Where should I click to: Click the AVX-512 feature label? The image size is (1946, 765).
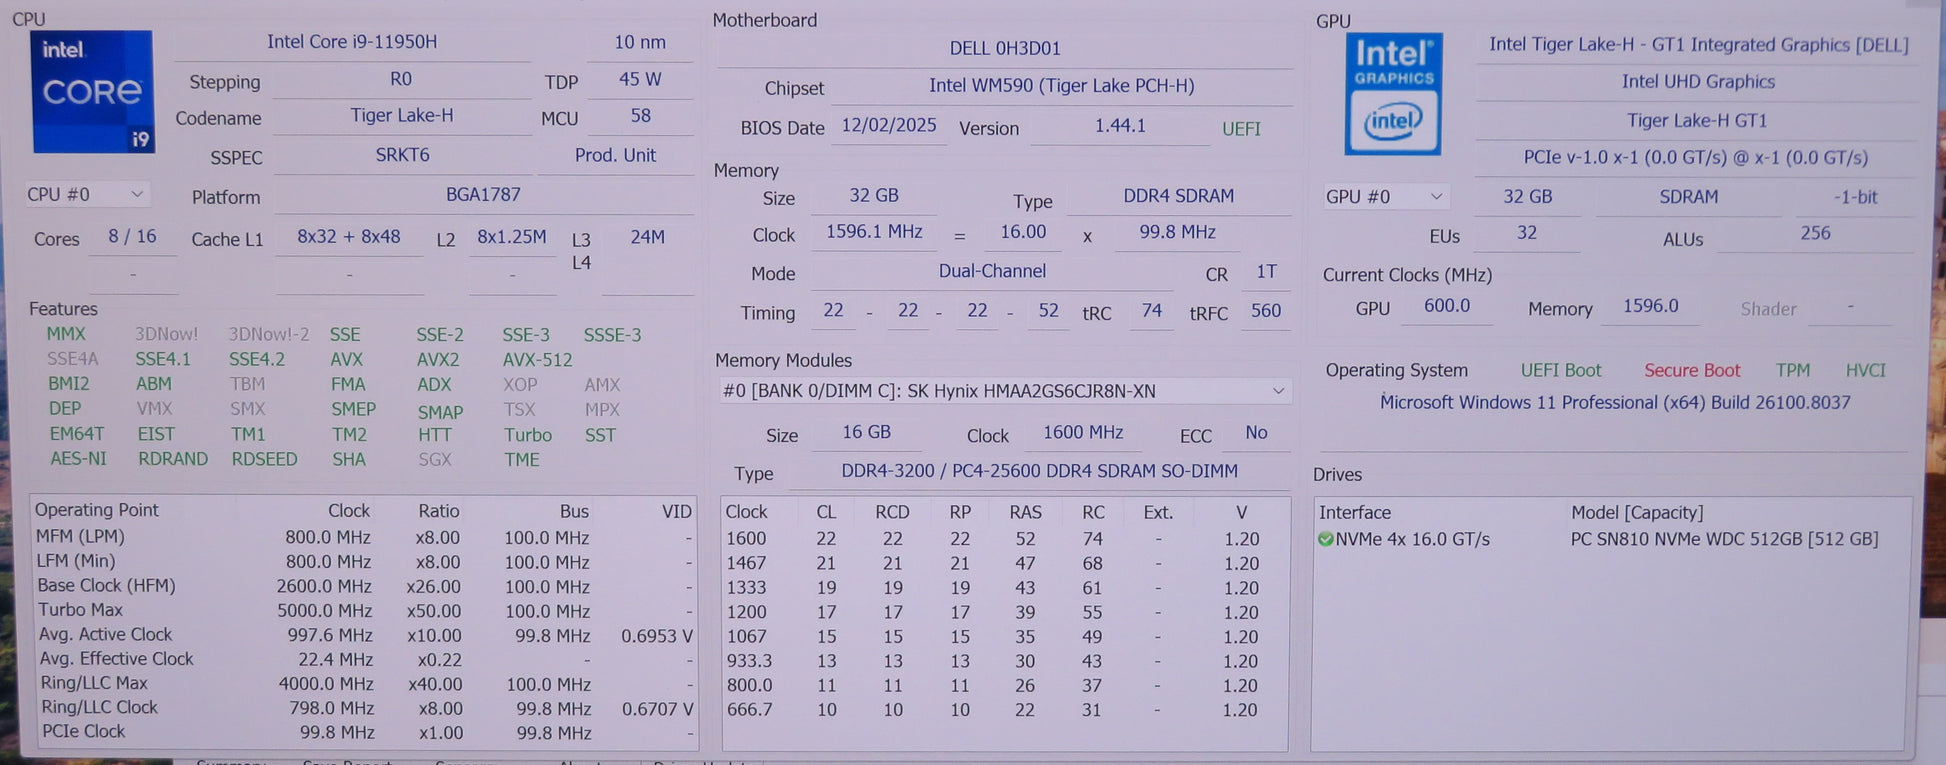coord(537,360)
